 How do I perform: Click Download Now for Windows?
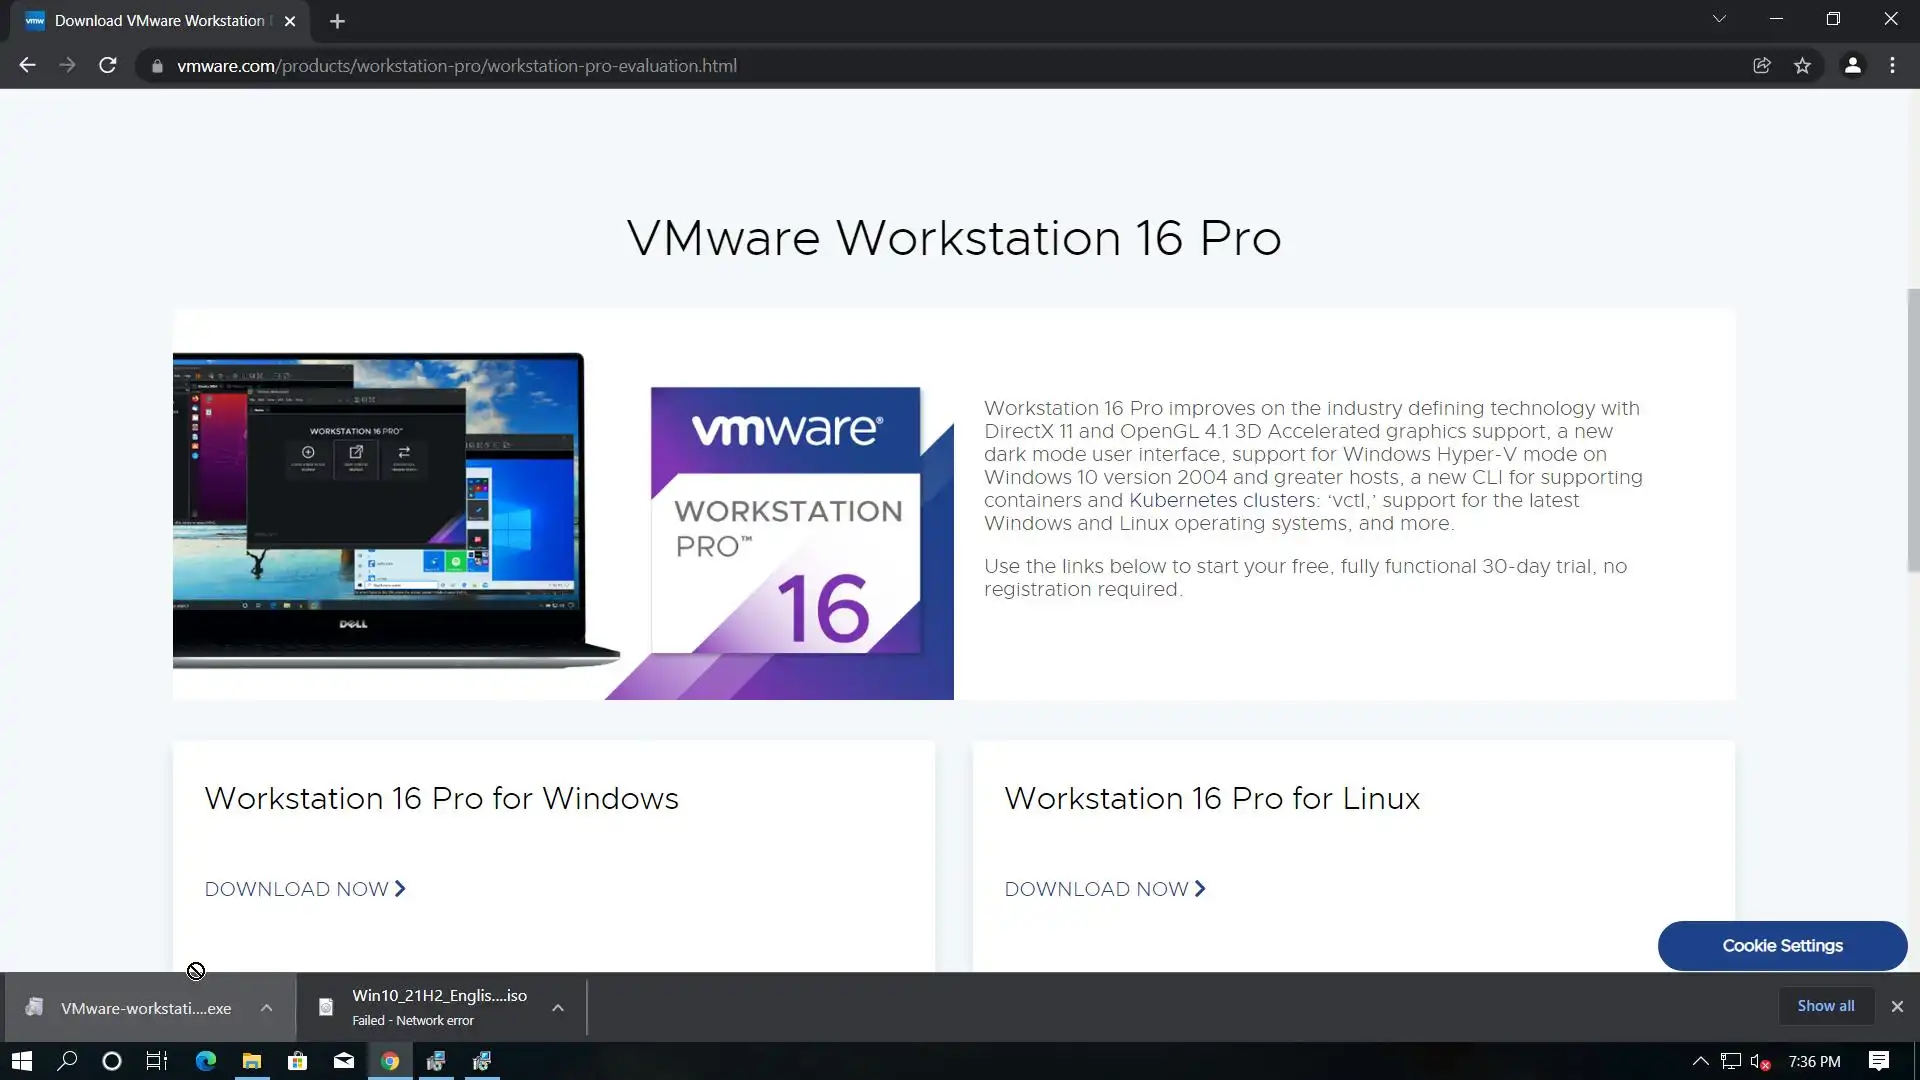coord(305,889)
